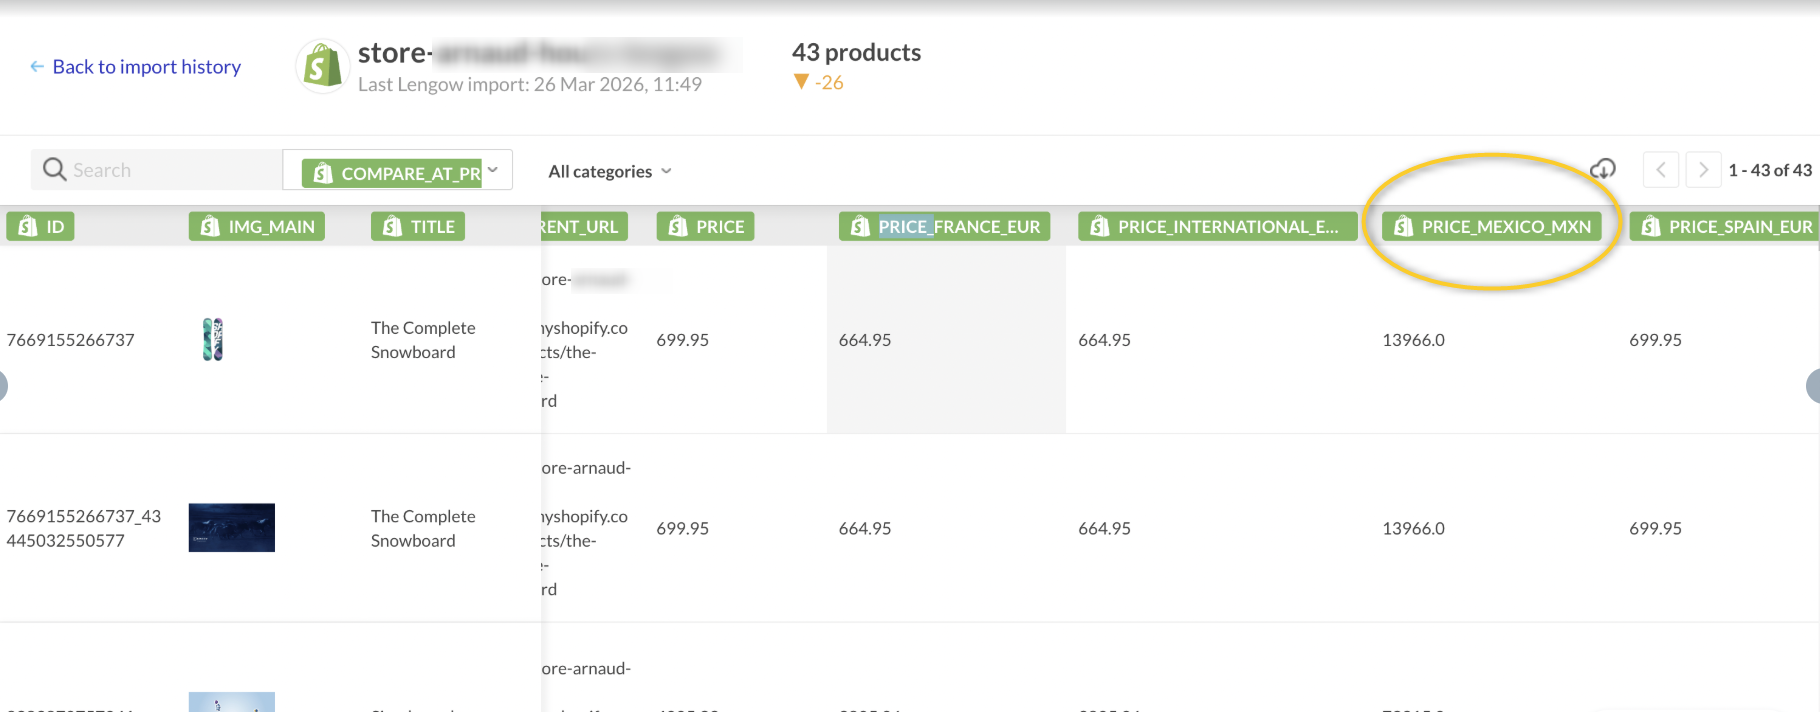Click inside the Search field
This screenshot has width=1820, height=712.
tap(170, 170)
